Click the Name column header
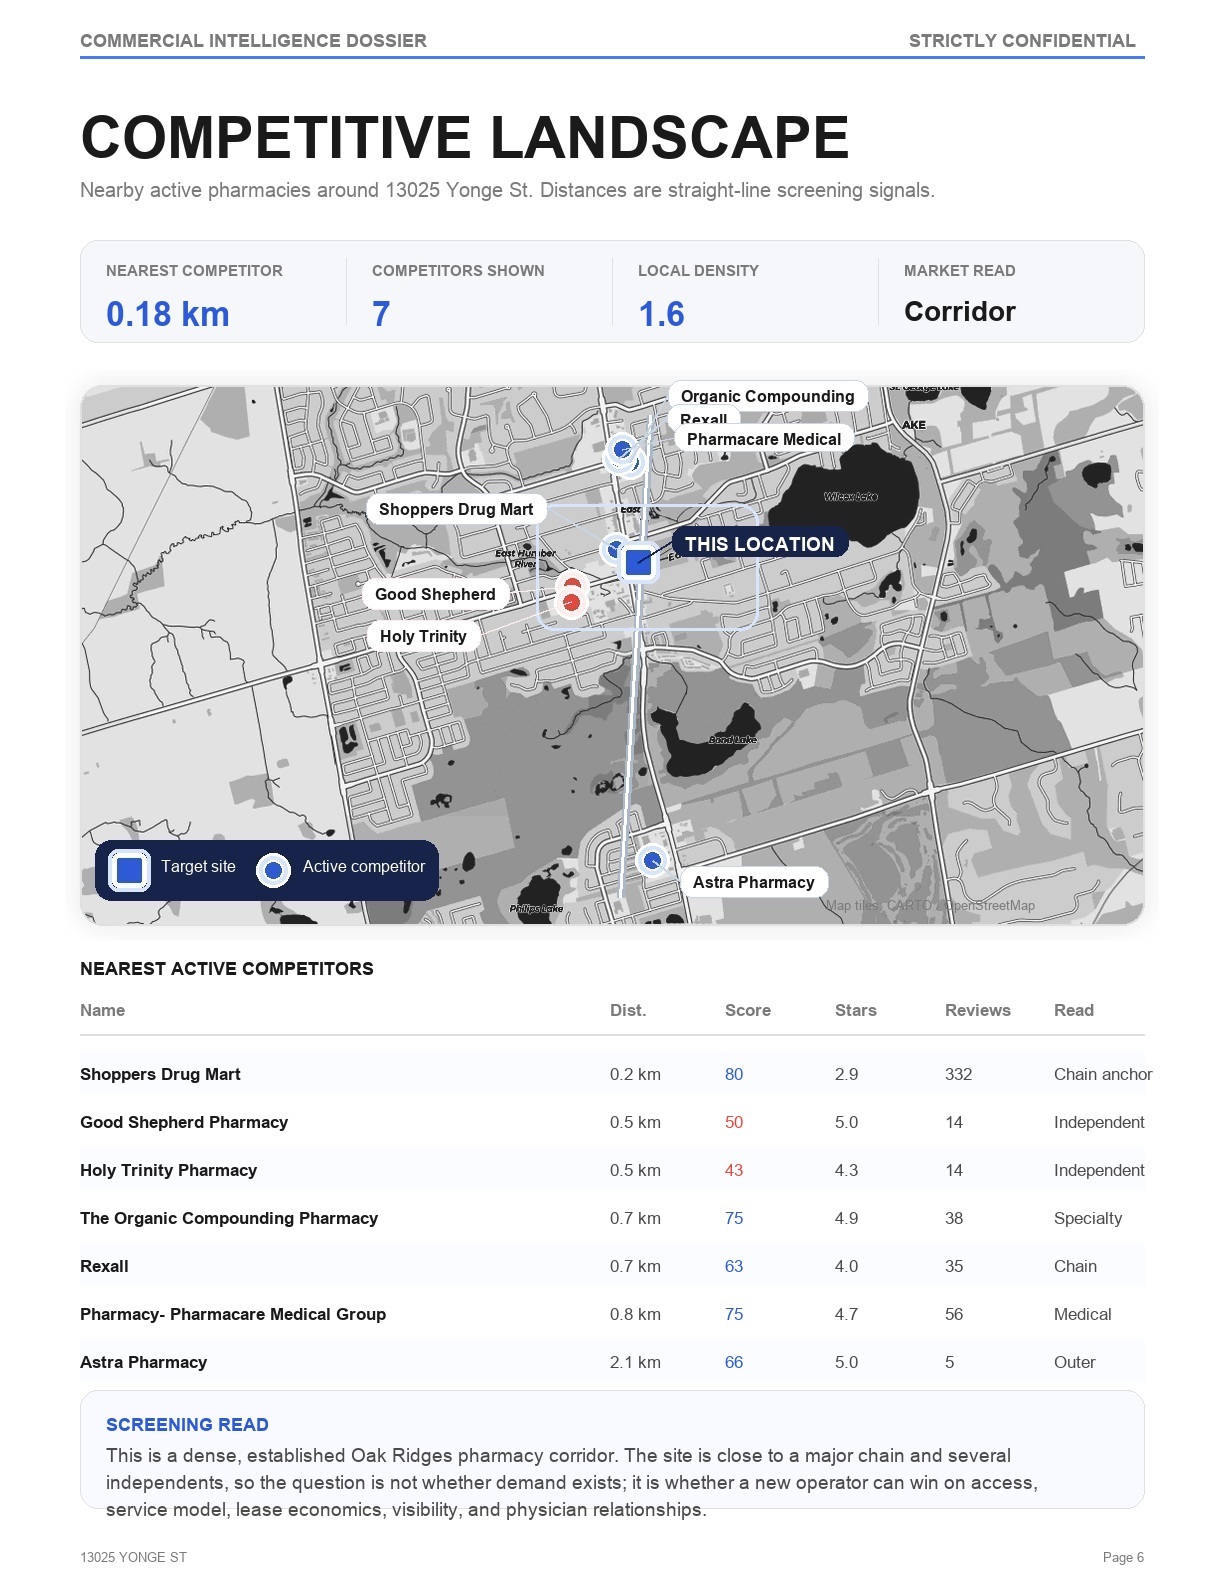1224x1584 pixels. tap(102, 1010)
